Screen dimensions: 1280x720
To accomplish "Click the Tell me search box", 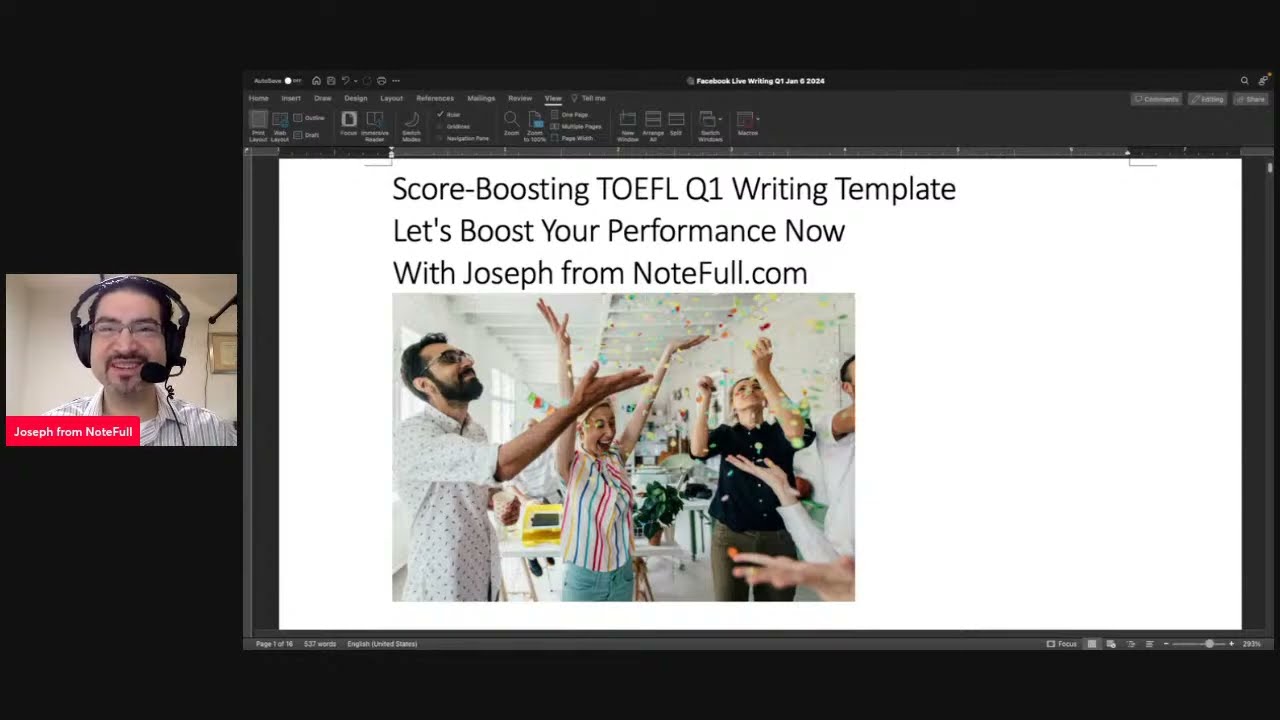I will (590, 98).
